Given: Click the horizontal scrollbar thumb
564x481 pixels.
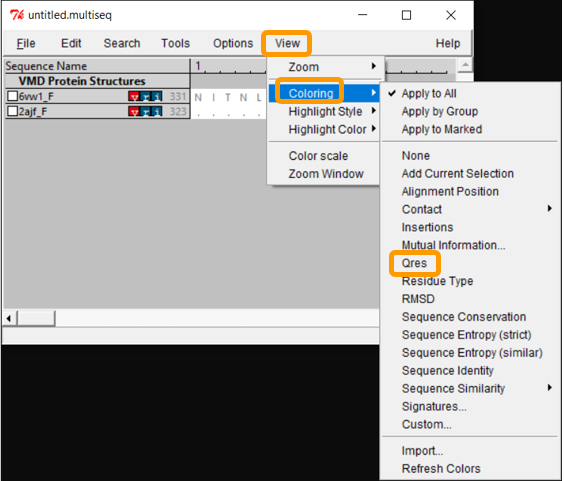Looking at the screenshot, I should click(x=36, y=318).
